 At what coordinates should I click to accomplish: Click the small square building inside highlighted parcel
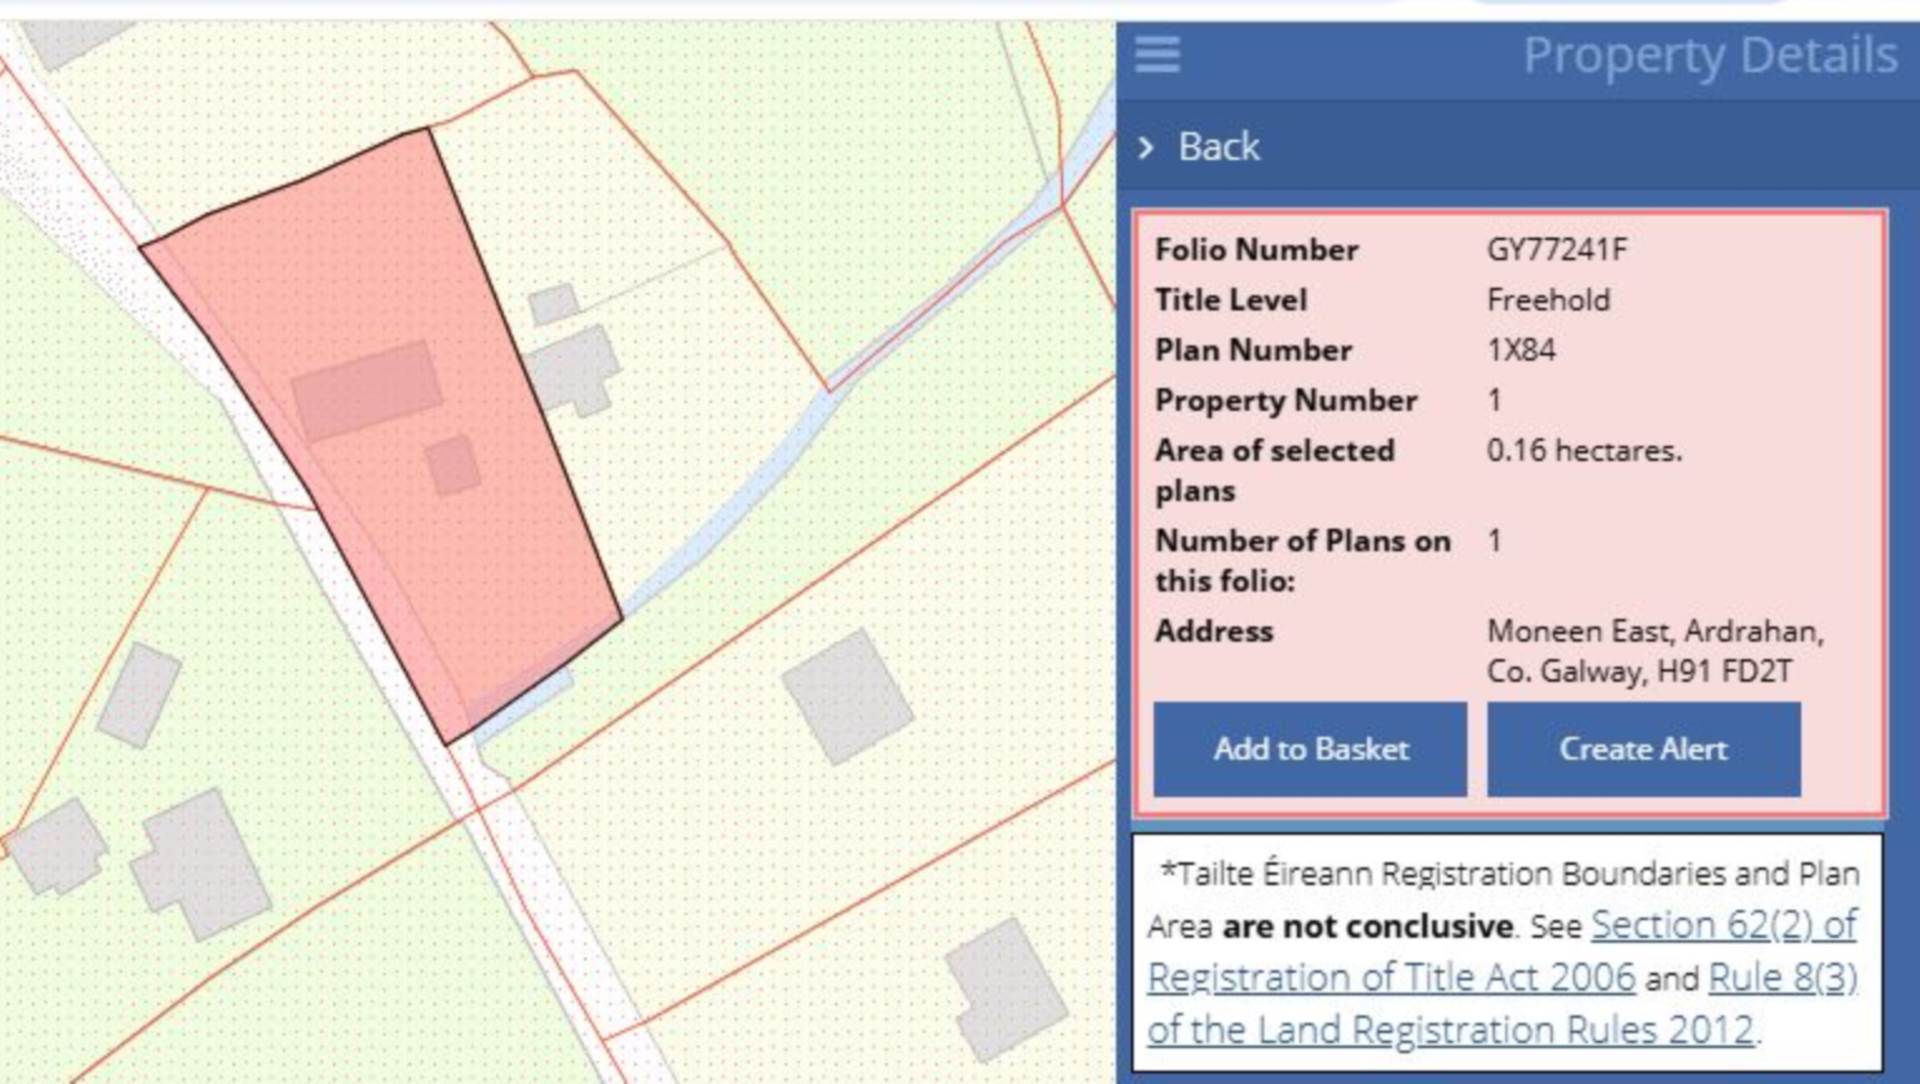452,465
